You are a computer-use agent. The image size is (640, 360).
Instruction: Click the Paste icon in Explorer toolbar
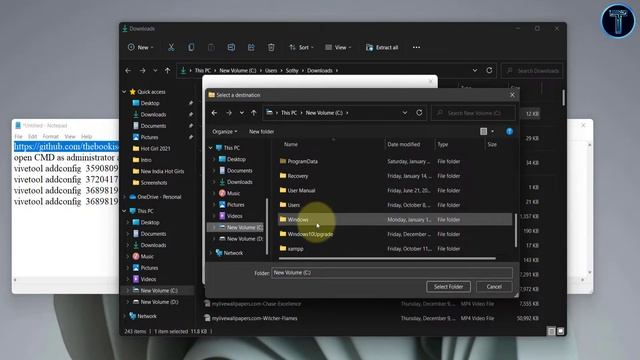click(x=211, y=47)
